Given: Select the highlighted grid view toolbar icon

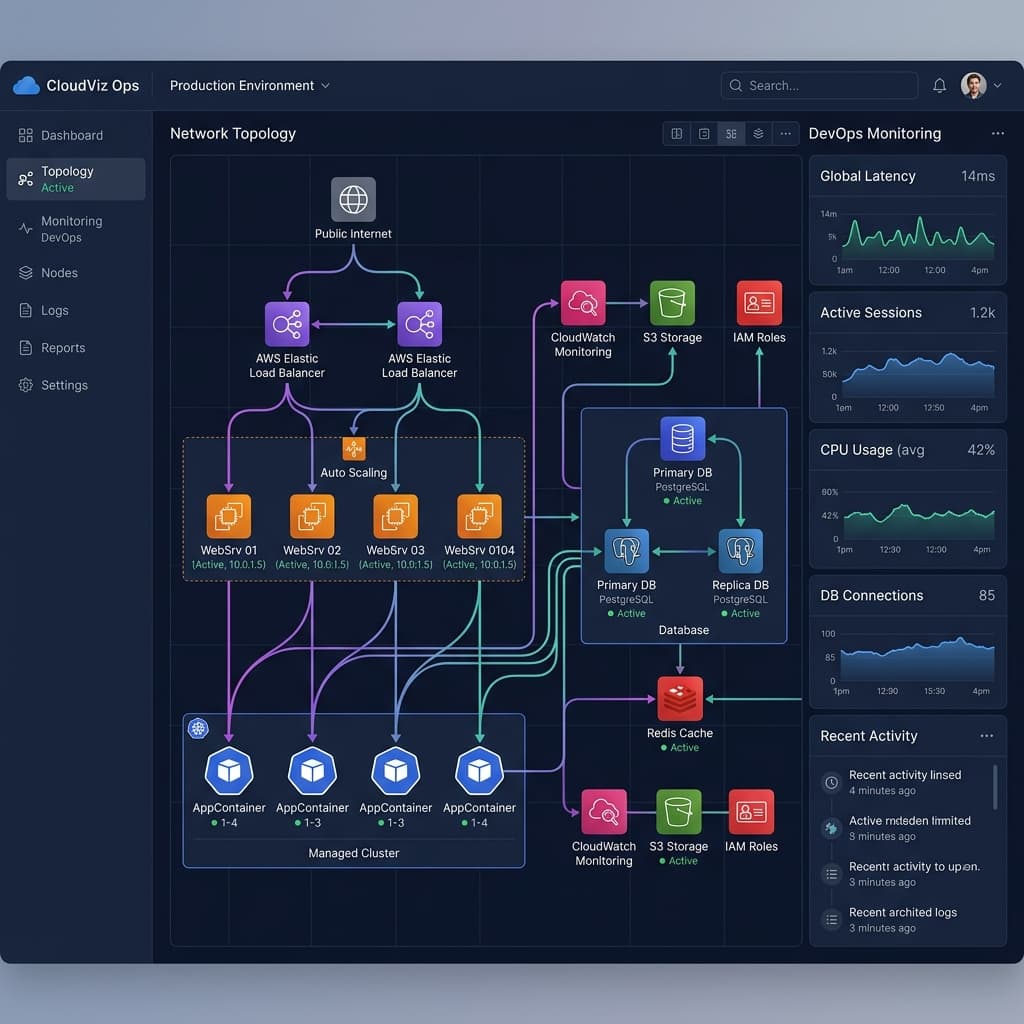Looking at the screenshot, I should [x=731, y=134].
